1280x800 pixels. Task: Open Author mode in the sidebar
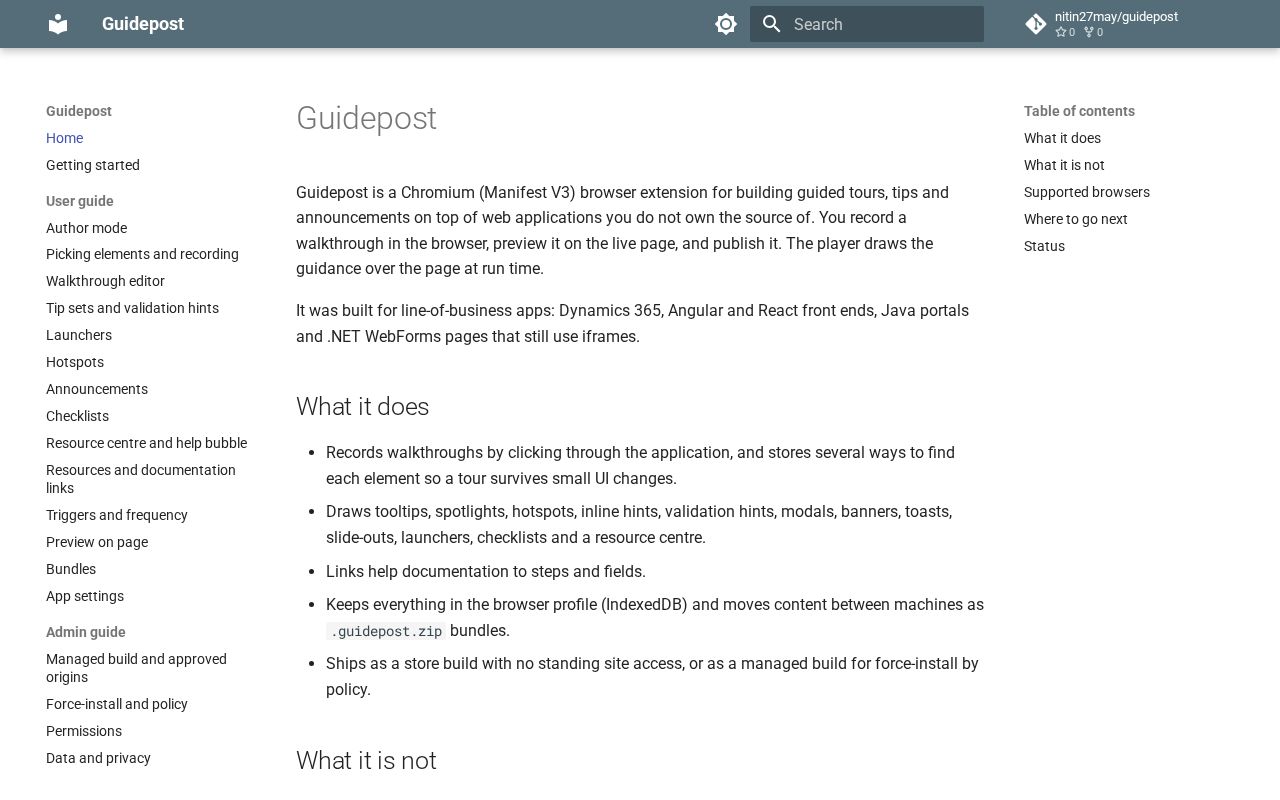[x=86, y=228]
